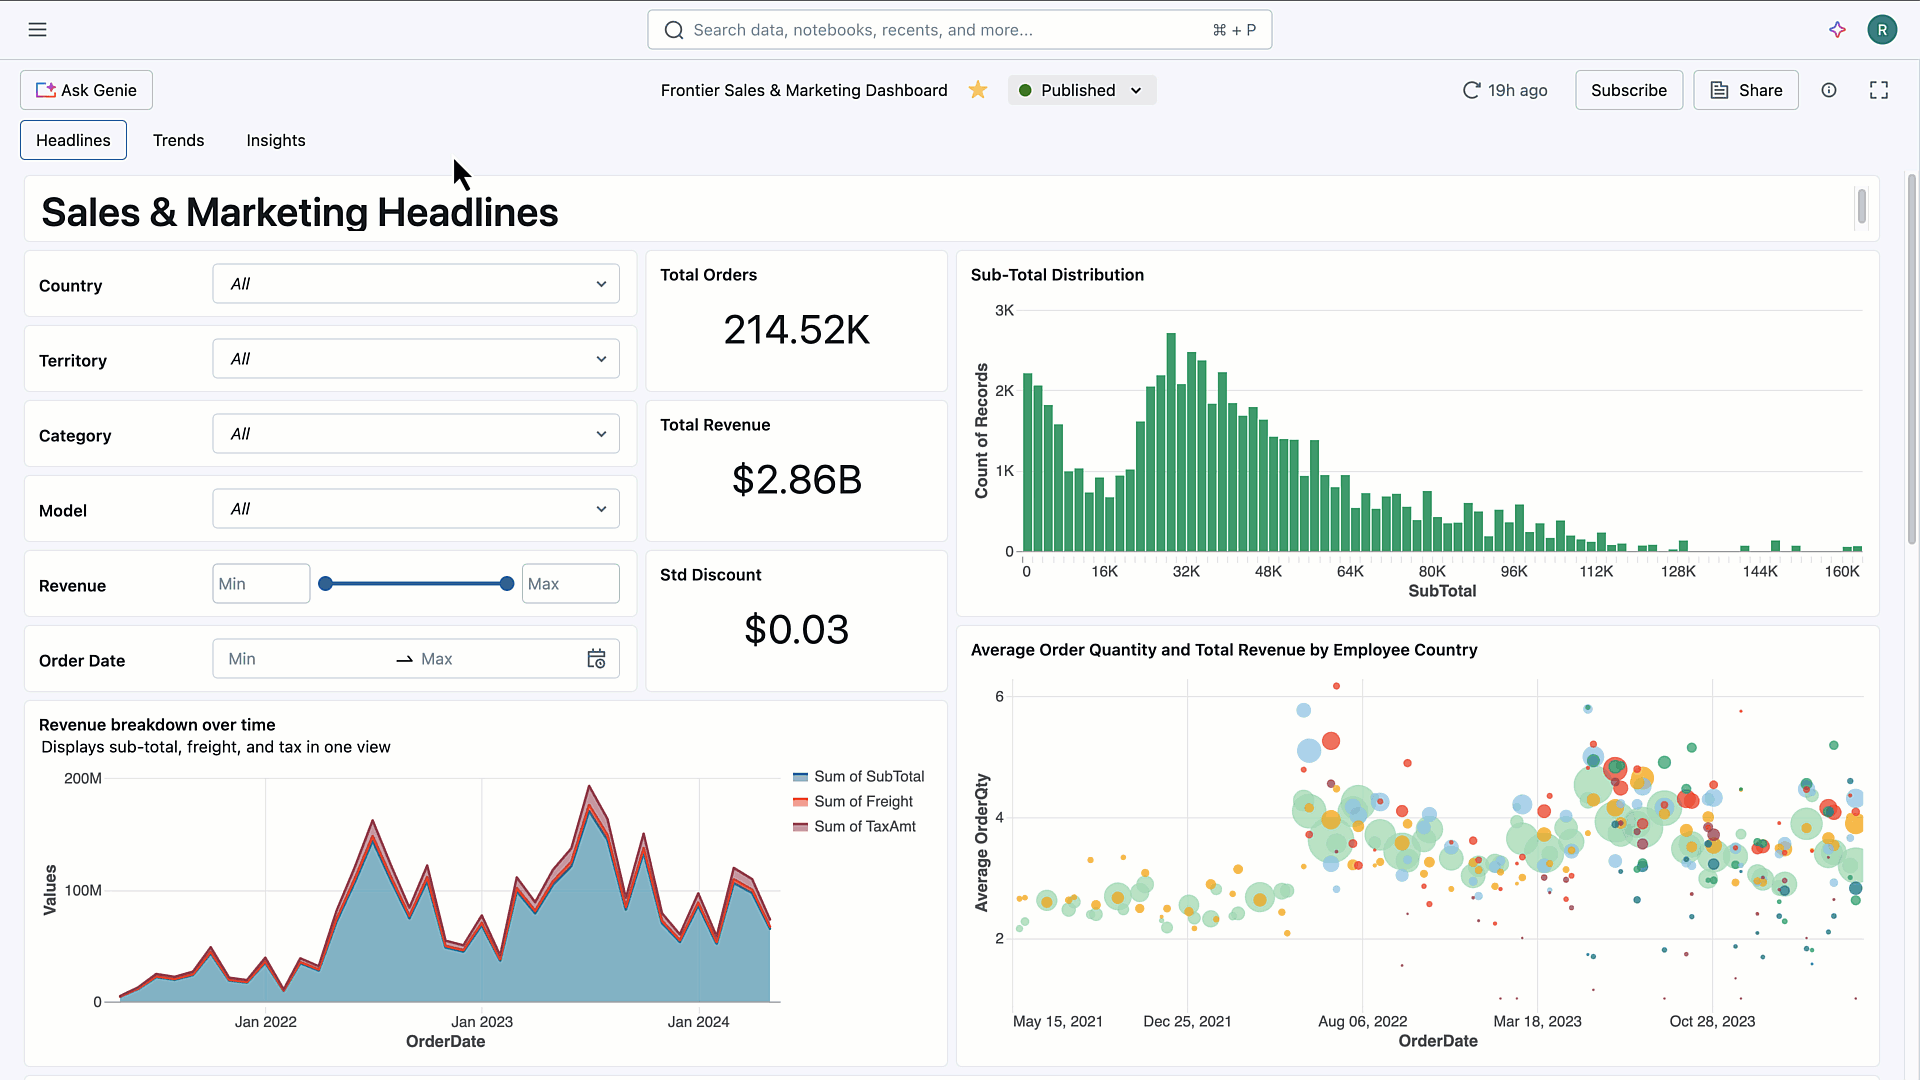Click the Subscribe button
Screen dimensions: 1920x1080
pos(1628,90)
